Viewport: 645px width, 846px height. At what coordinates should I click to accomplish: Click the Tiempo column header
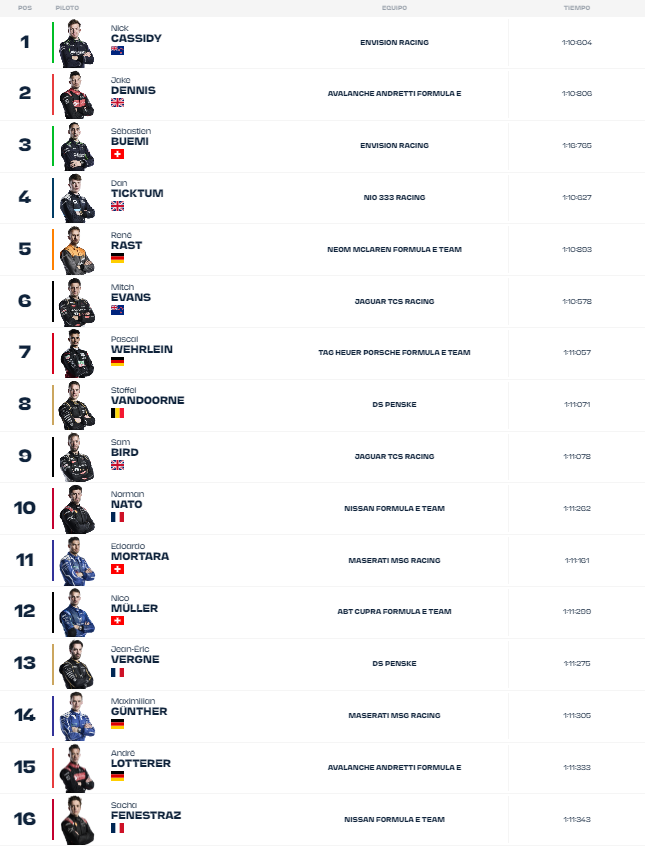(576, 8)
